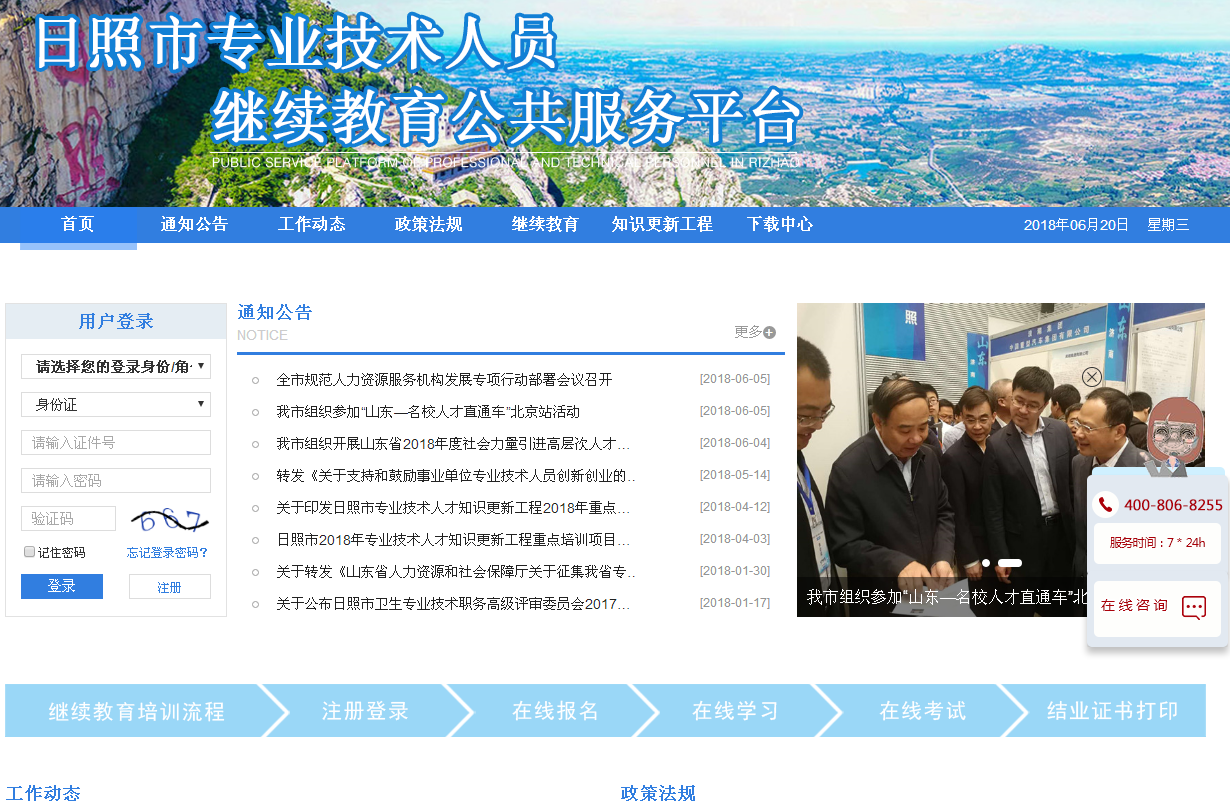1230x806 pixels.
Task: Click the red phone icon beside 400-806-8255
Action: pyautogui.click(x=1106, y=504)
